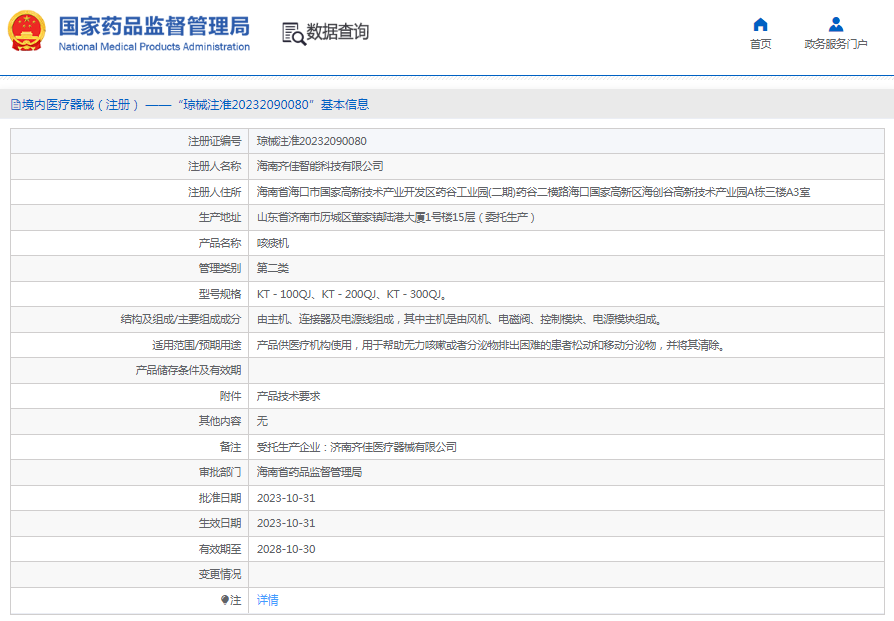This screenshot has width=894, height=621.
Task: Select 其他内容 value 无
Action: pos(262,421)
